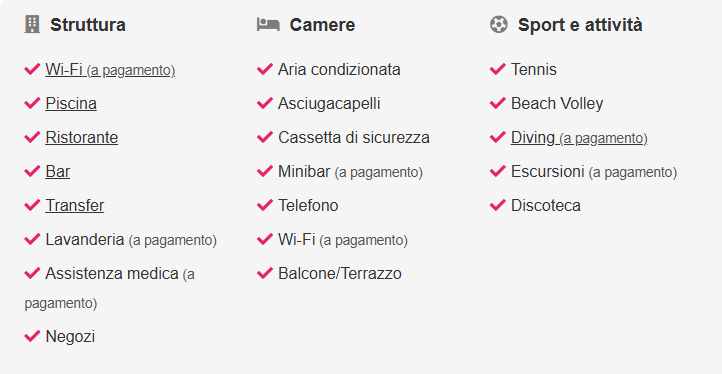Open the Piscina link
The height and width of the screenshot is (374, 722).
click(x=71, y=104)
